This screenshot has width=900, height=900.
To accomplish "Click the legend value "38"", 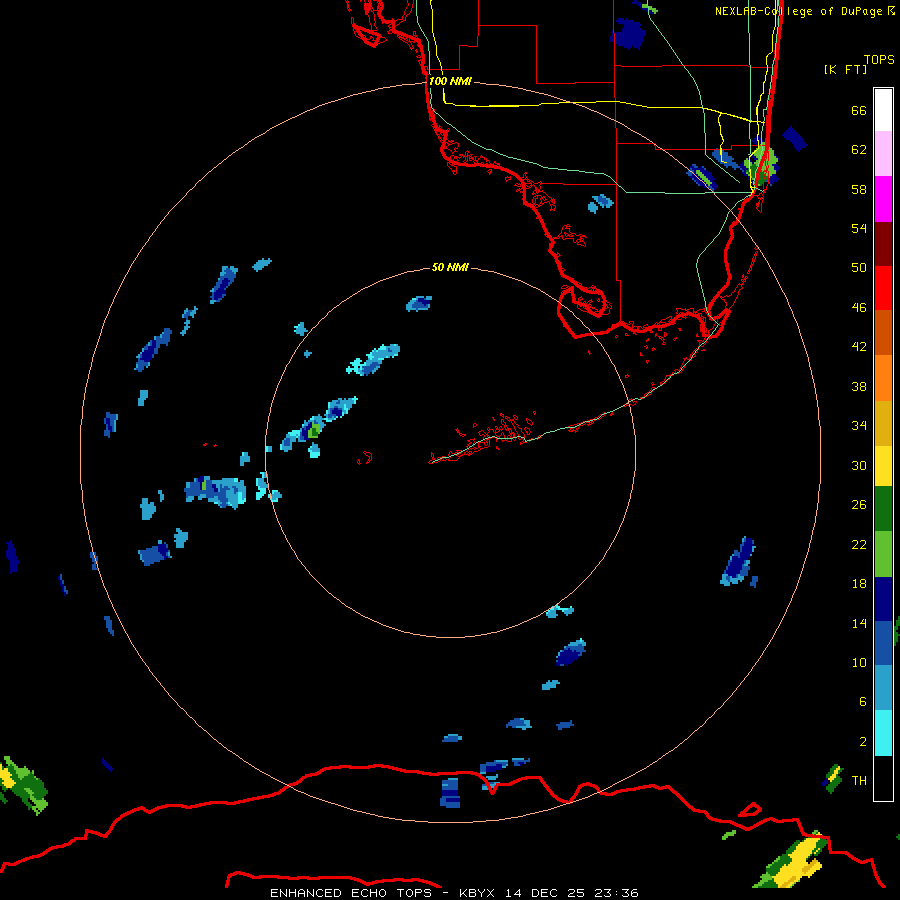I will click(859, 387).
